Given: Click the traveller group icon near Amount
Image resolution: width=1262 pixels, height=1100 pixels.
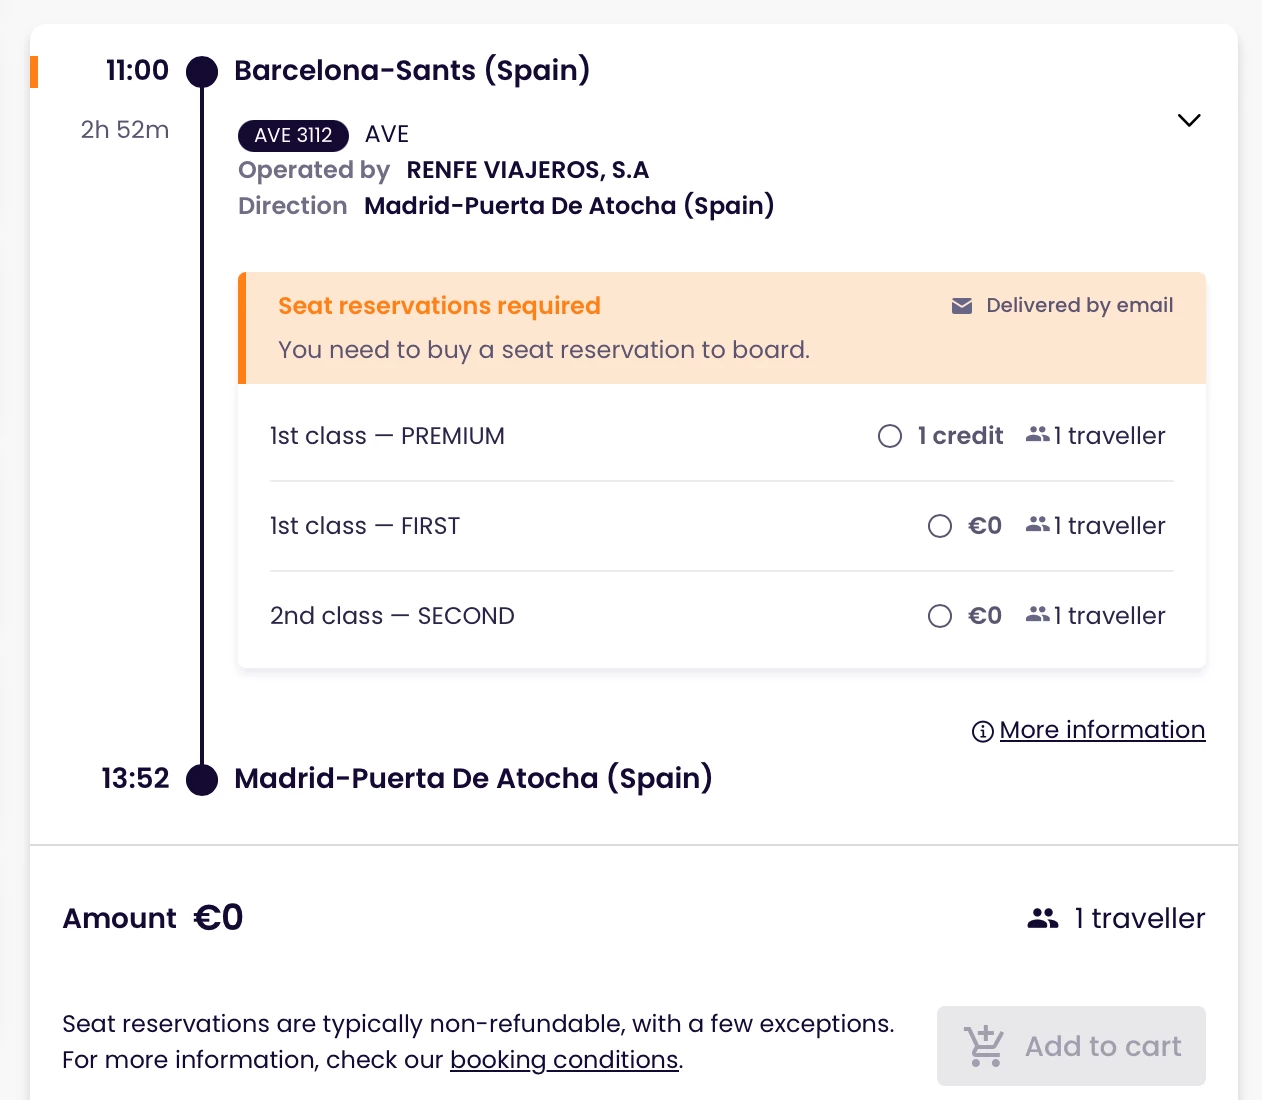Looking at the screenshot, I should click(x=1042, y=918).
